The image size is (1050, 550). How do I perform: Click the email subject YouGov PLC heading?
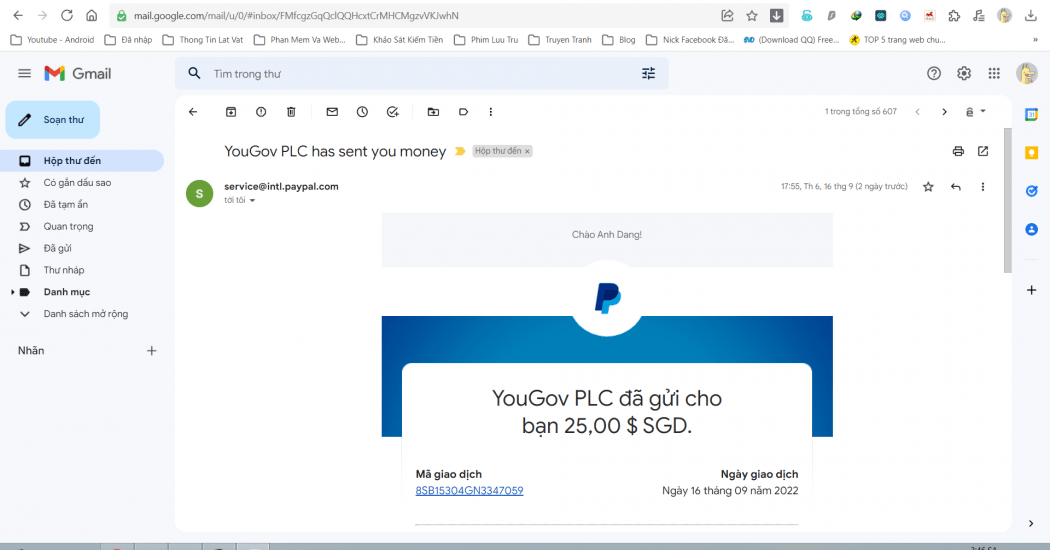[335, 151]
